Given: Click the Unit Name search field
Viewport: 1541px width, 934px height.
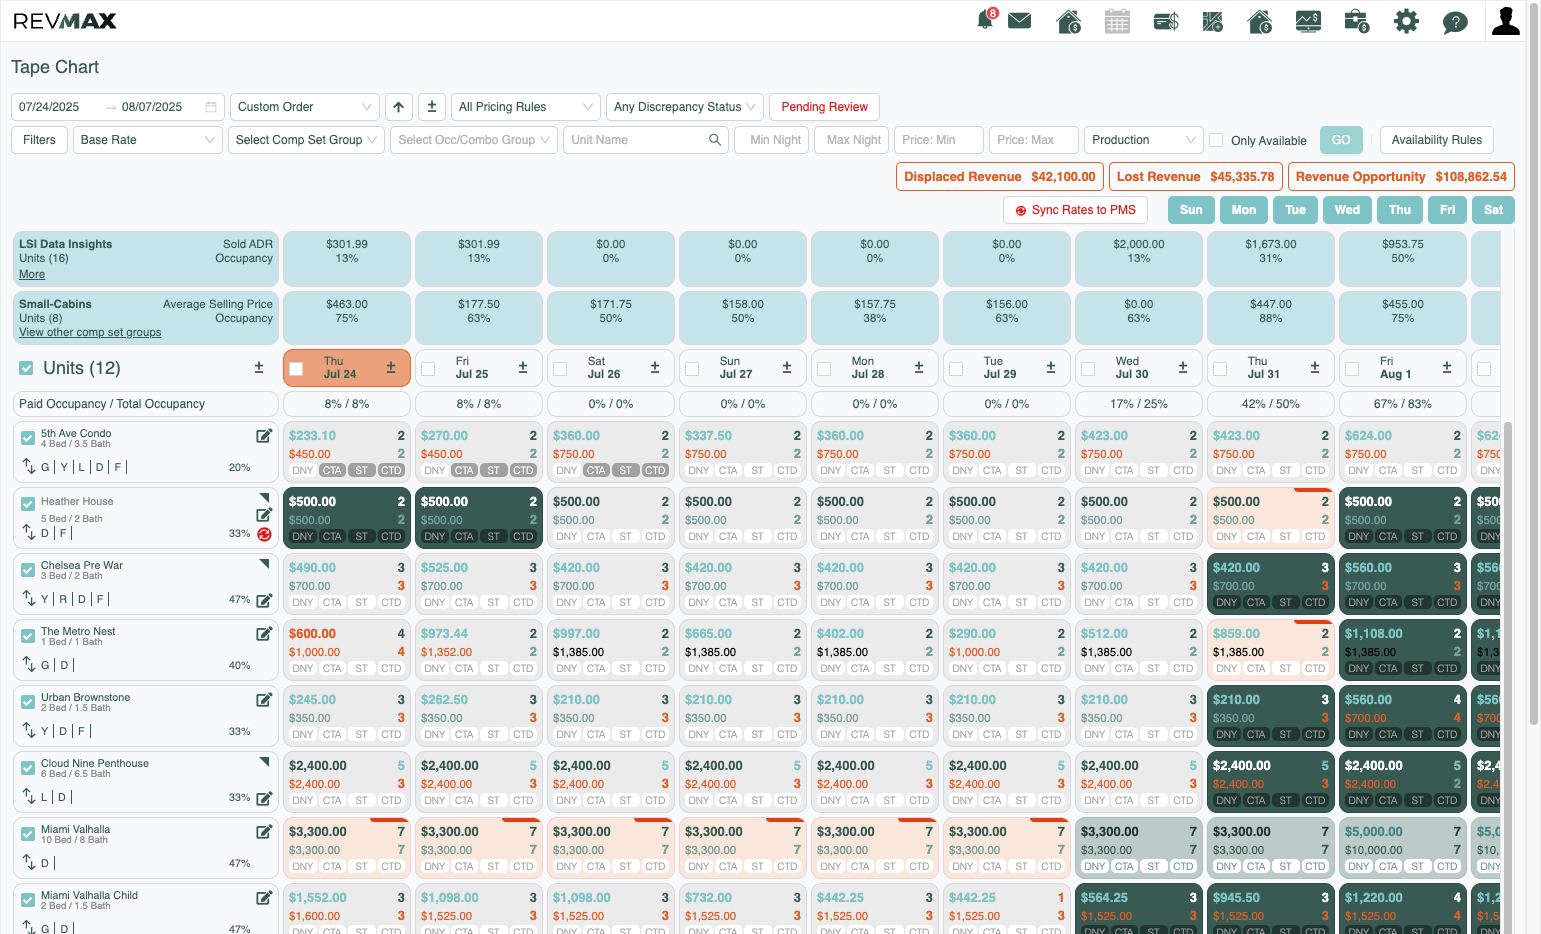Looking at the screenshot, I should (x=646, y=140).
